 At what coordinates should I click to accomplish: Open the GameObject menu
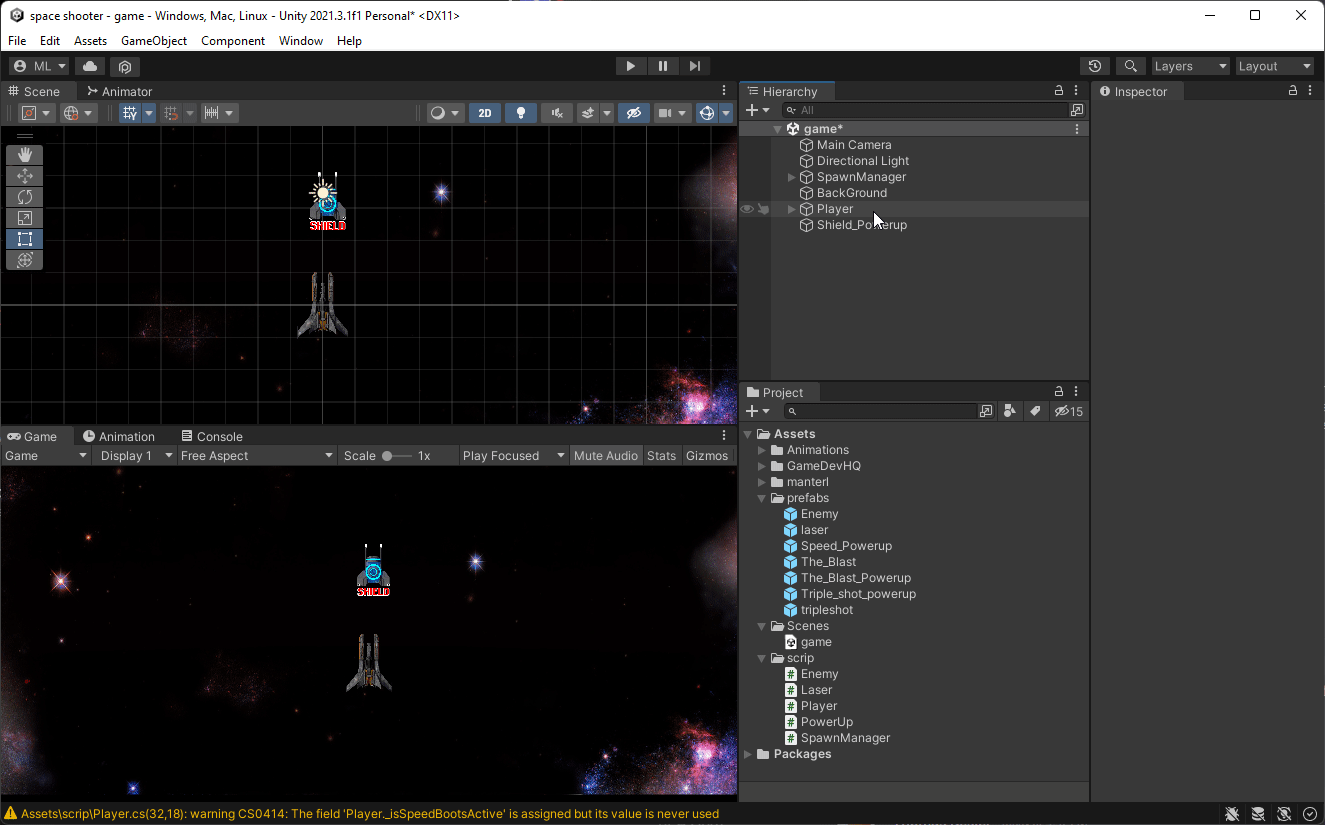(x=153, y=40)
